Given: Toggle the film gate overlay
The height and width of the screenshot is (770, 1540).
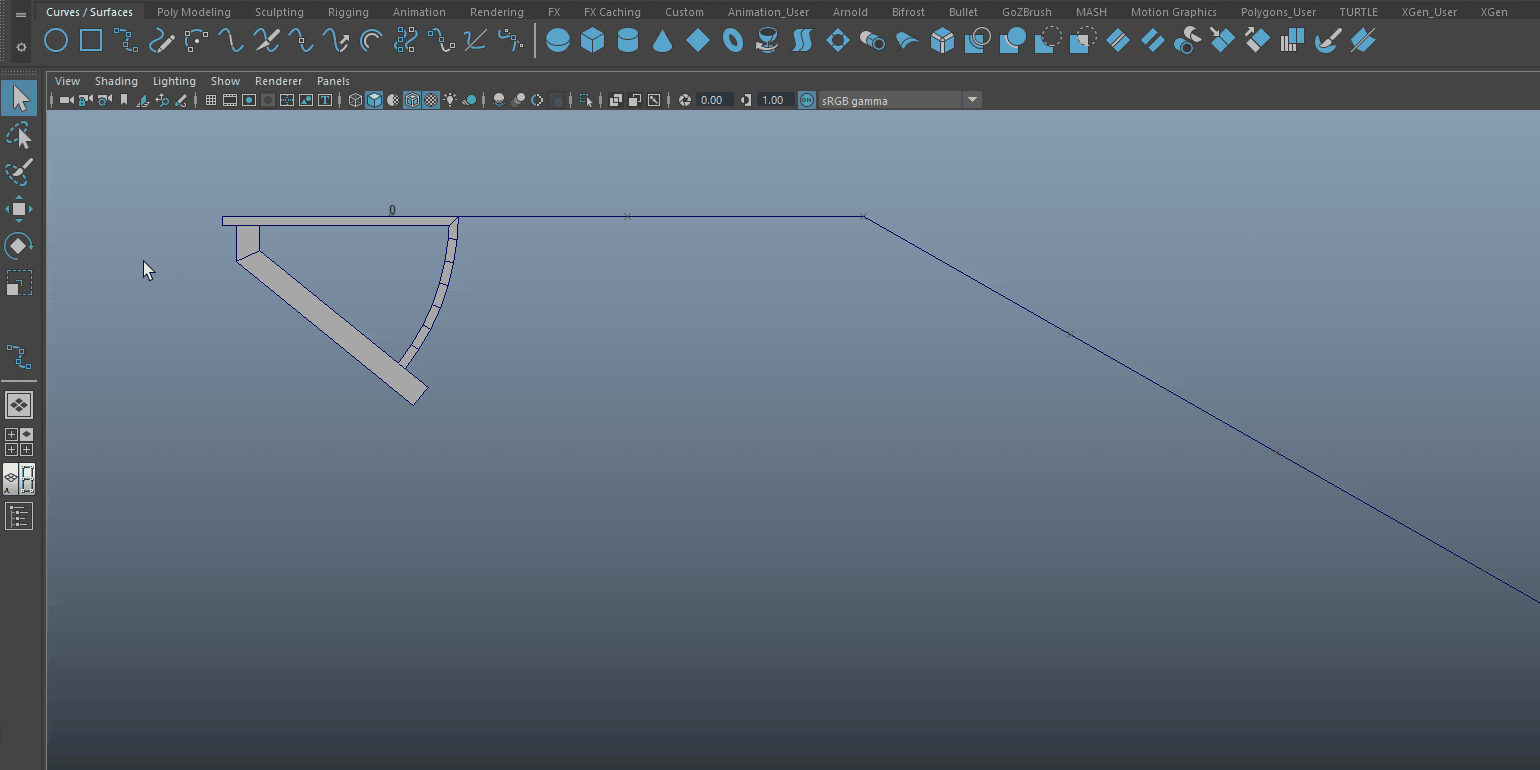Looking at the screenshot, I should 230,100.
